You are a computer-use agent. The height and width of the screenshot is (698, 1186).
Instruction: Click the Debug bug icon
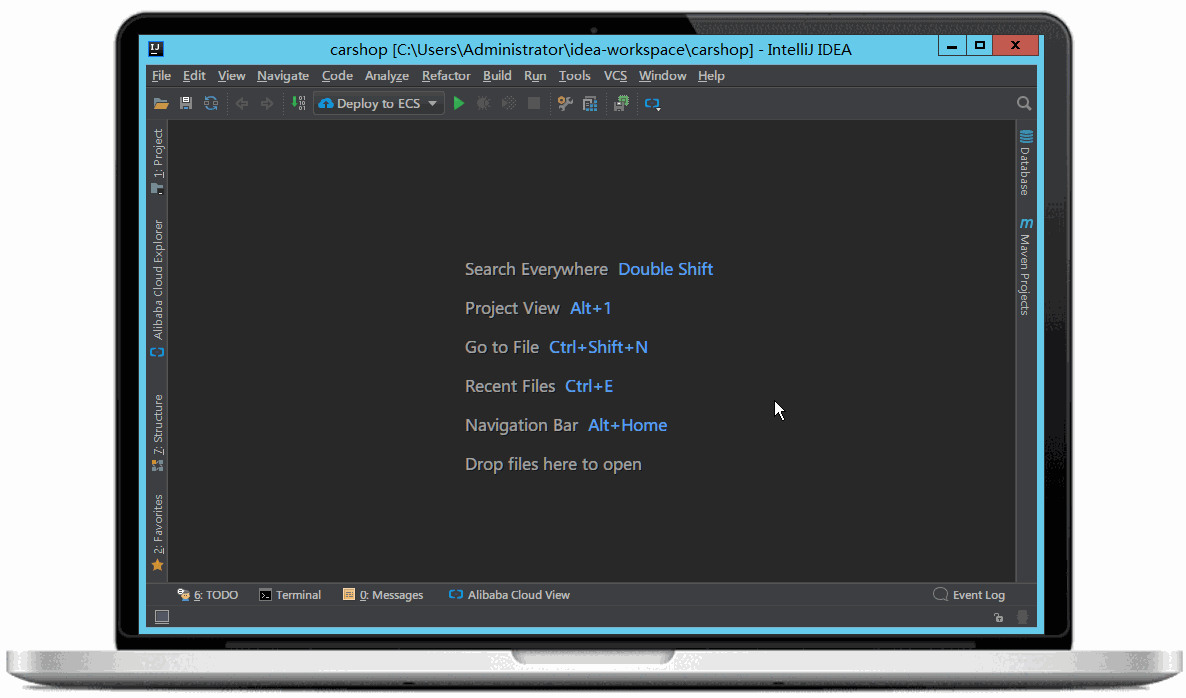click(483, 104)
